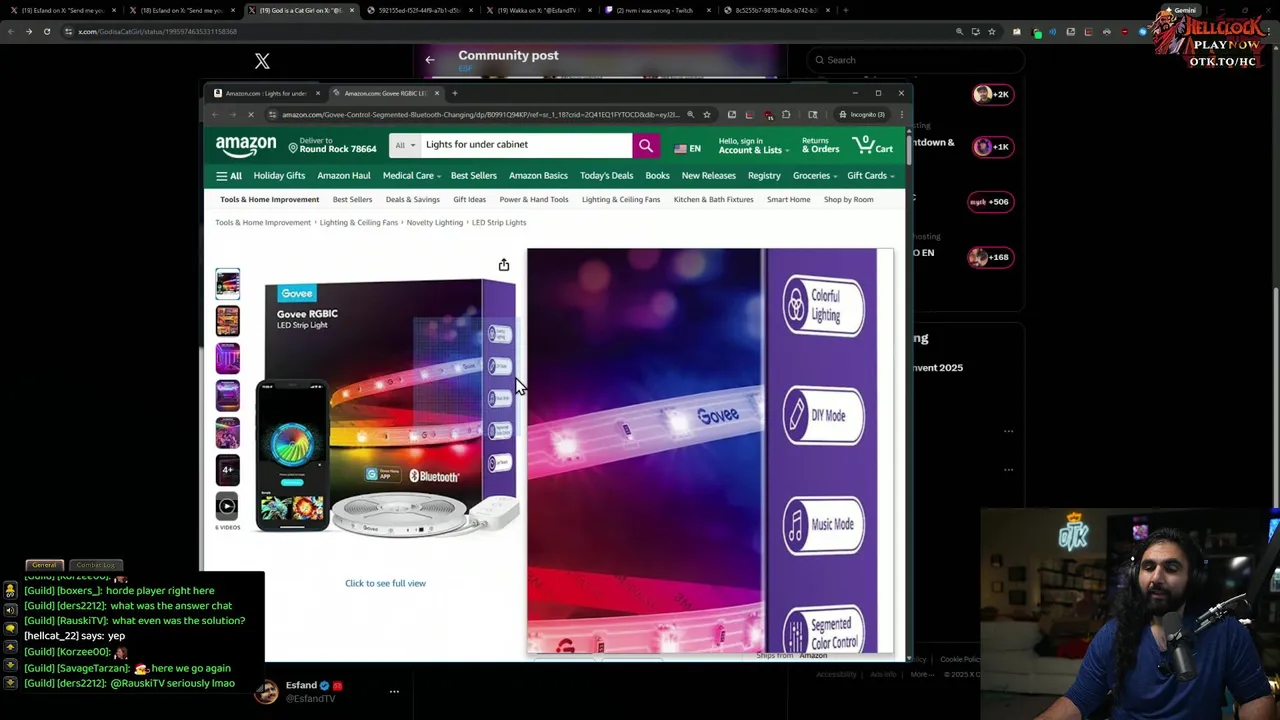1280x720 pixels.
Task: Click Smart Home subnav link
Action: [x=789, y=200]
